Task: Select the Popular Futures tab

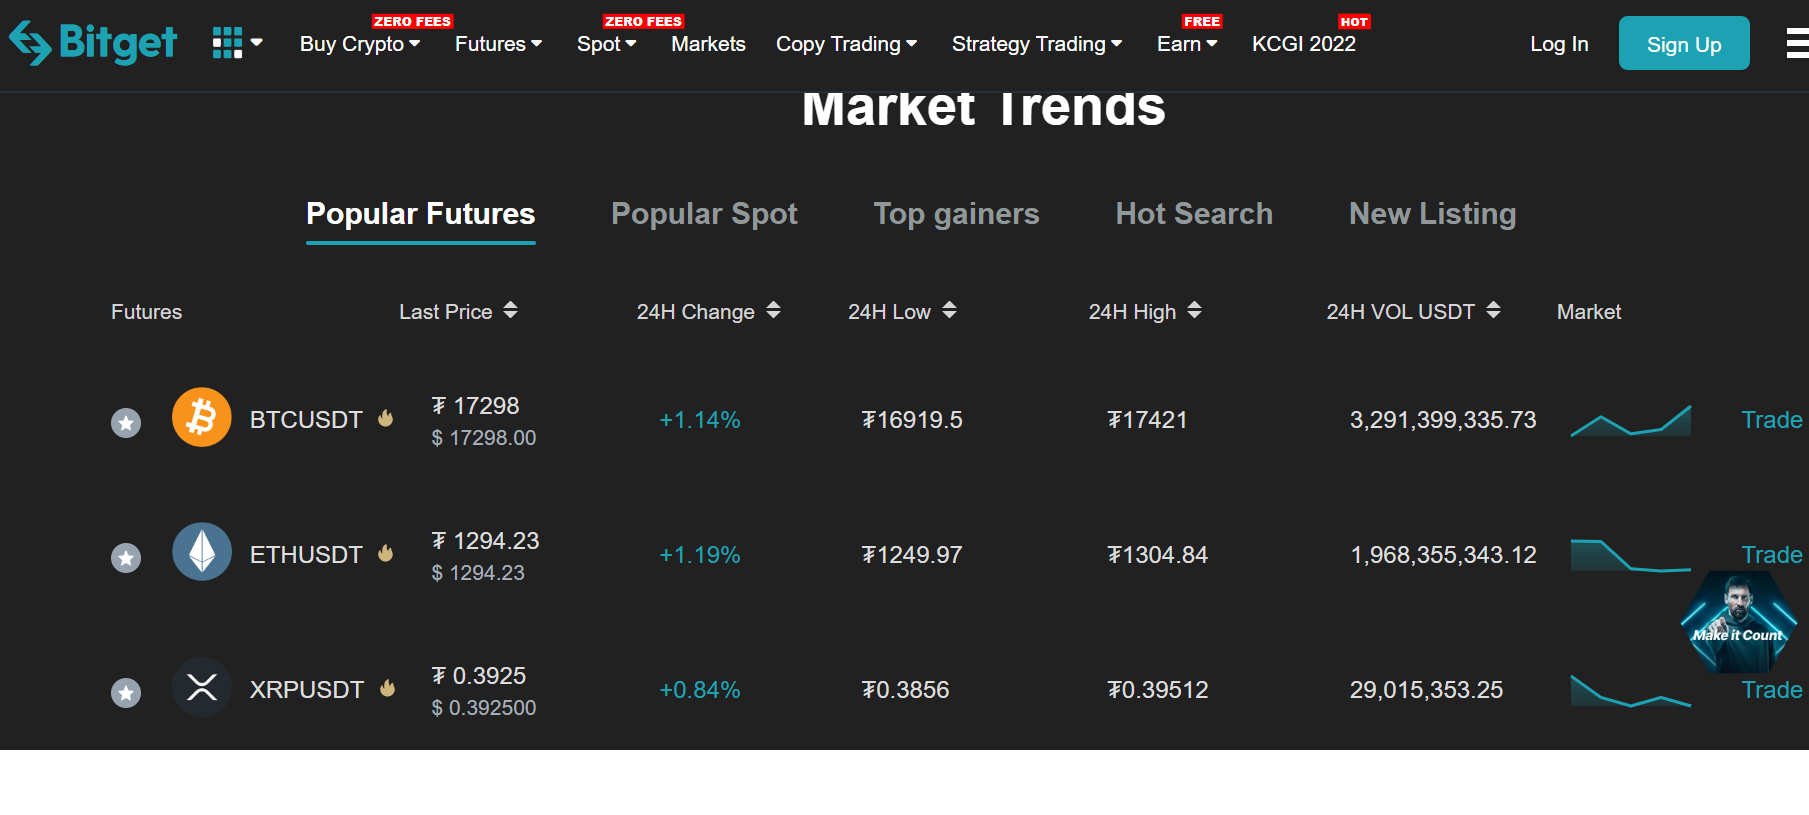Action: 421,214
